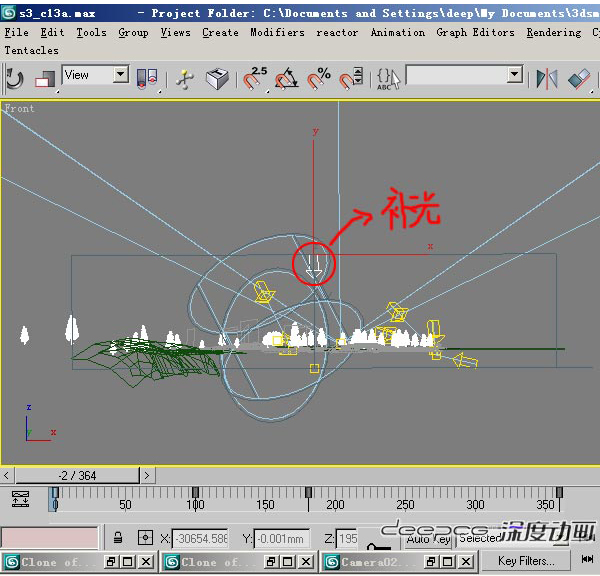
Task: Open the Animation menu
Action: 398,33
